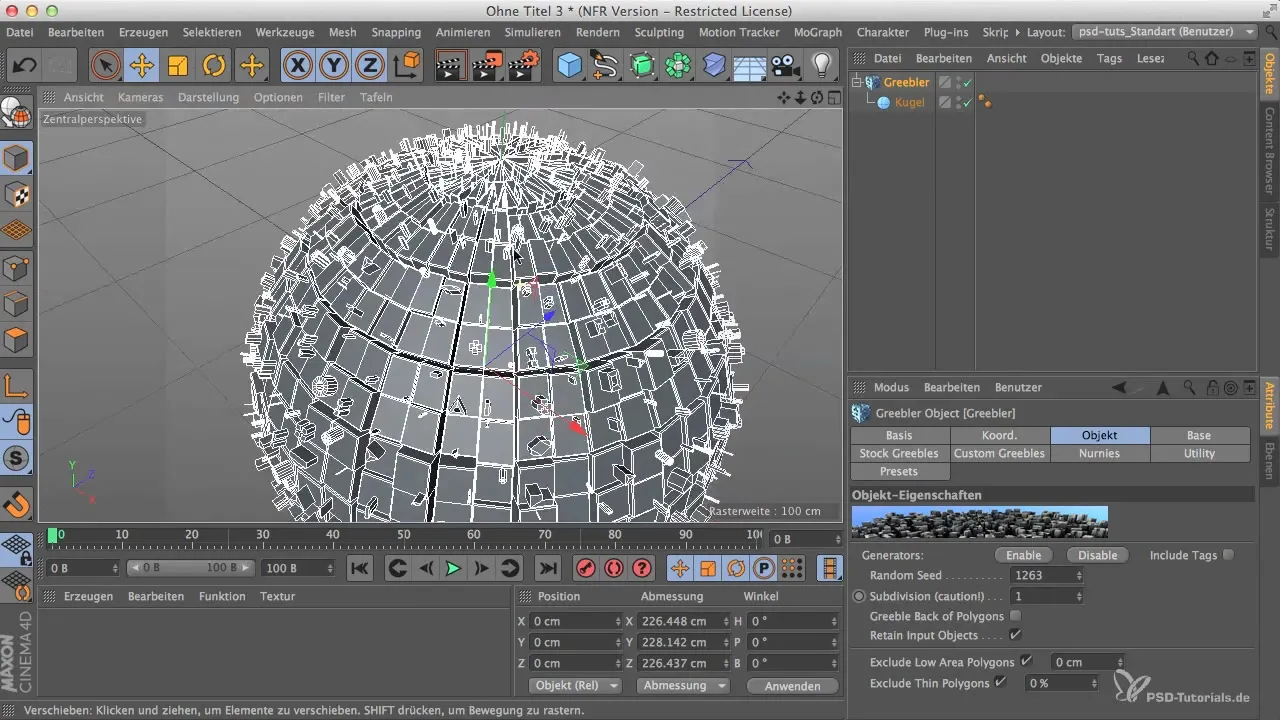
Task: Enable Greeble Back of Polygons checkbox
Action: click(1016, 616)
